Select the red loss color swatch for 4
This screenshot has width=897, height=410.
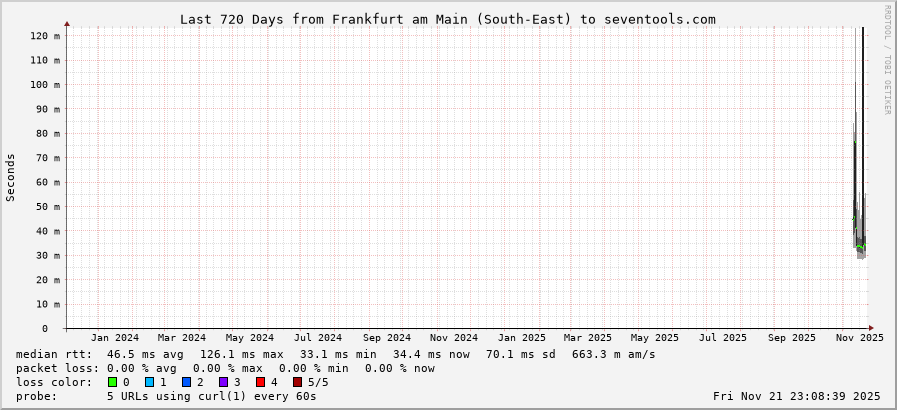pyautogui.click(x=260, y=382)
